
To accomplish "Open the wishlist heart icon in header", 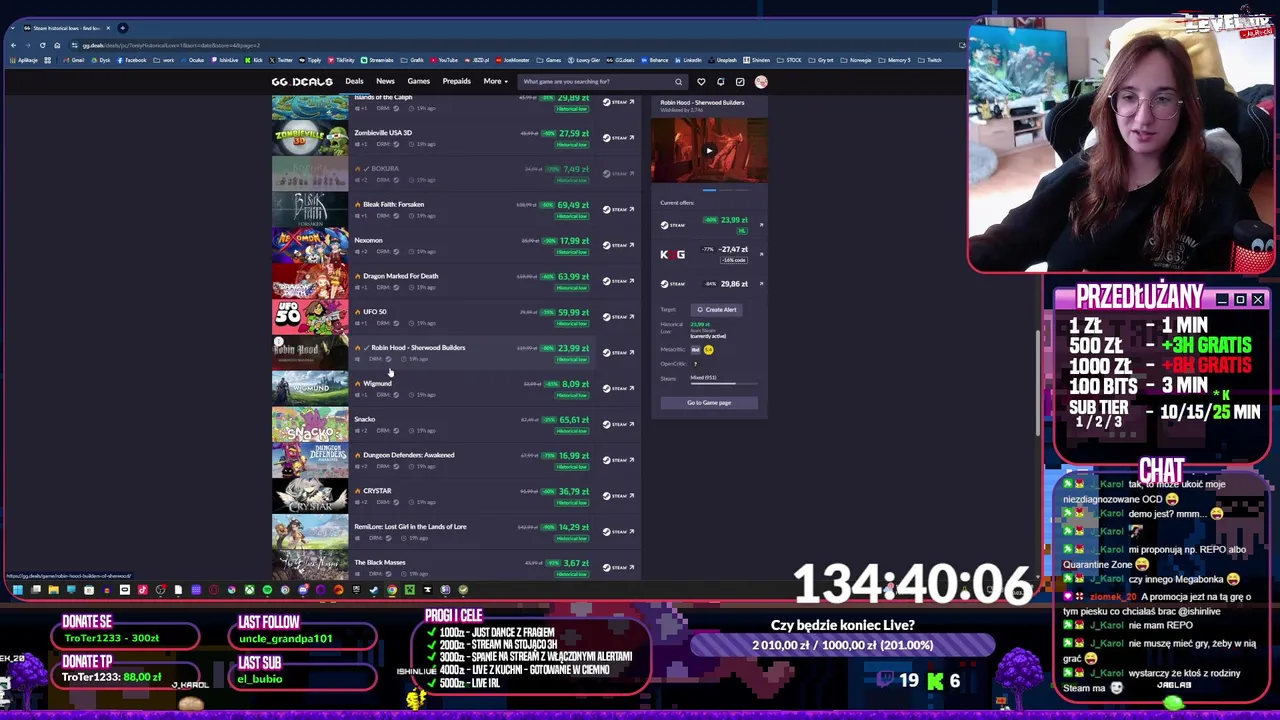I will pyautogui.click(x=701, y=82).
